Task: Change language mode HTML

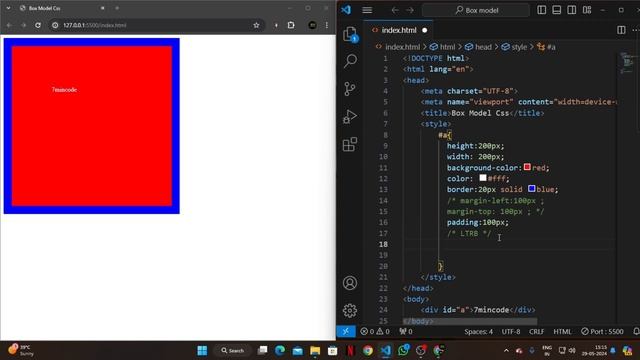Action: click(562, 331)
